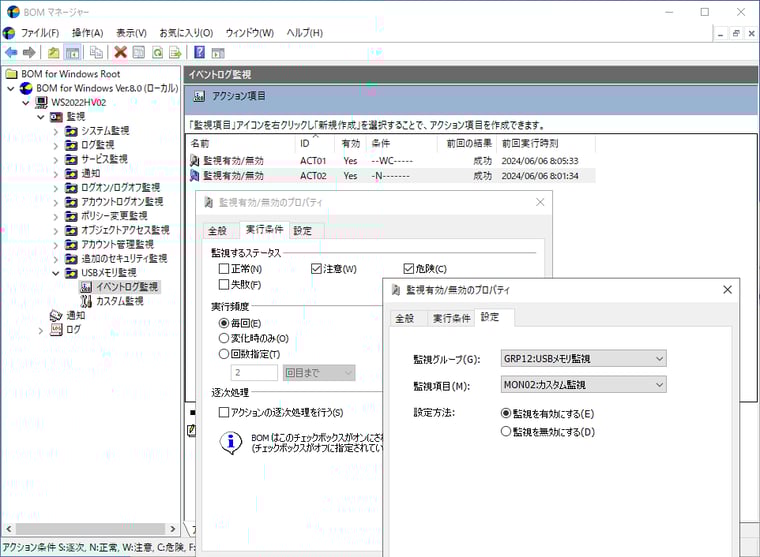Collapse the BOM for Windows Ver.8.0 node

(11, 89)
